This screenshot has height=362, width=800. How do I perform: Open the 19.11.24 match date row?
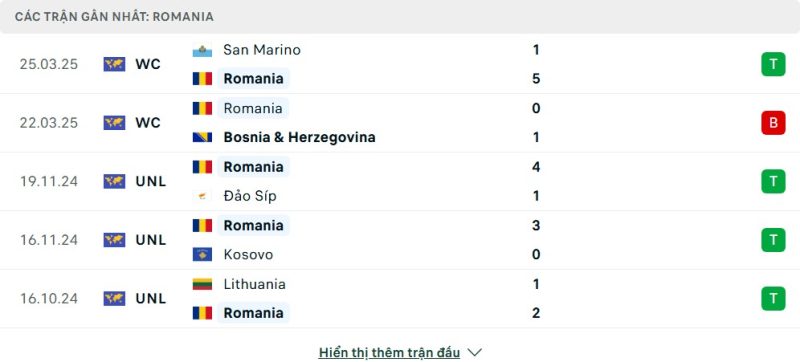[400, 182]
